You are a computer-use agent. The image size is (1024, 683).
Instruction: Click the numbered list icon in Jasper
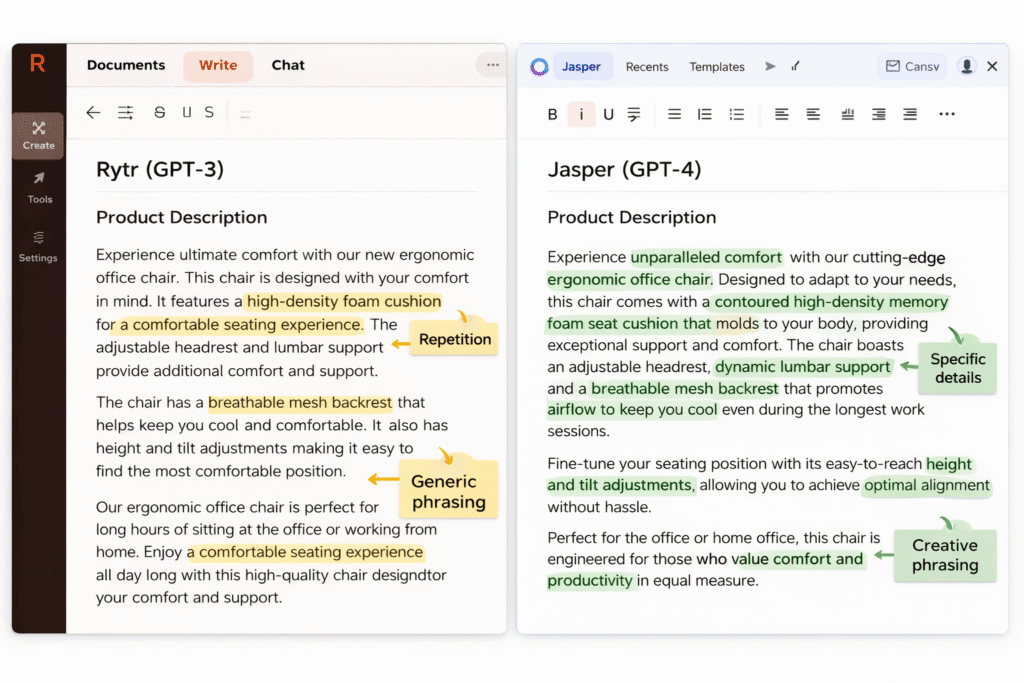point(705,114)
